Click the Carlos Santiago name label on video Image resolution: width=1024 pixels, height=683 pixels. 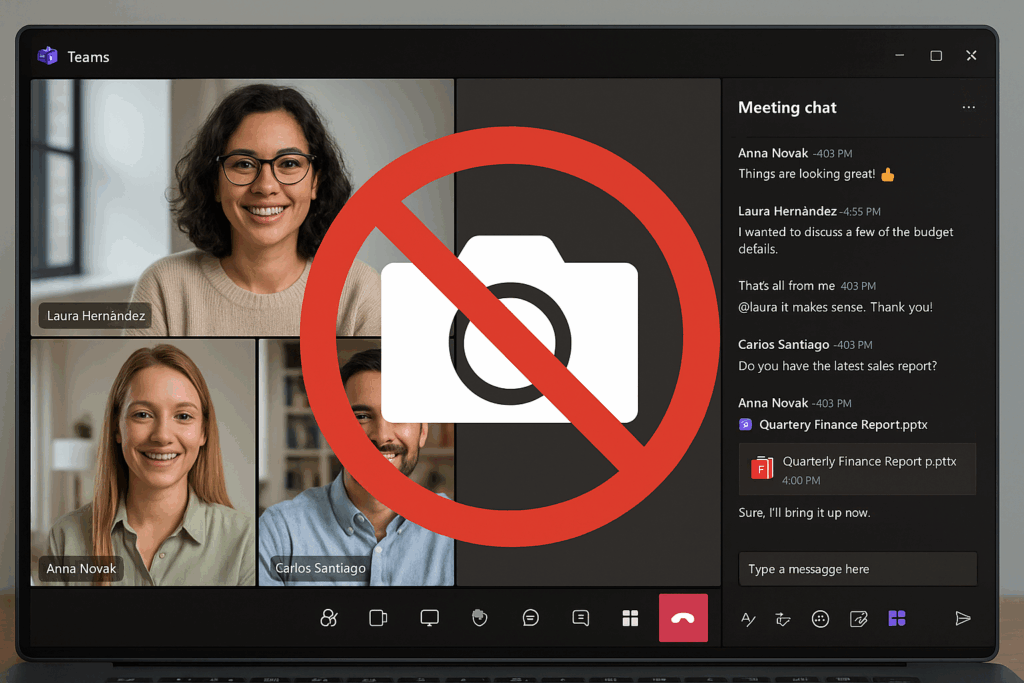coord(320,568)
